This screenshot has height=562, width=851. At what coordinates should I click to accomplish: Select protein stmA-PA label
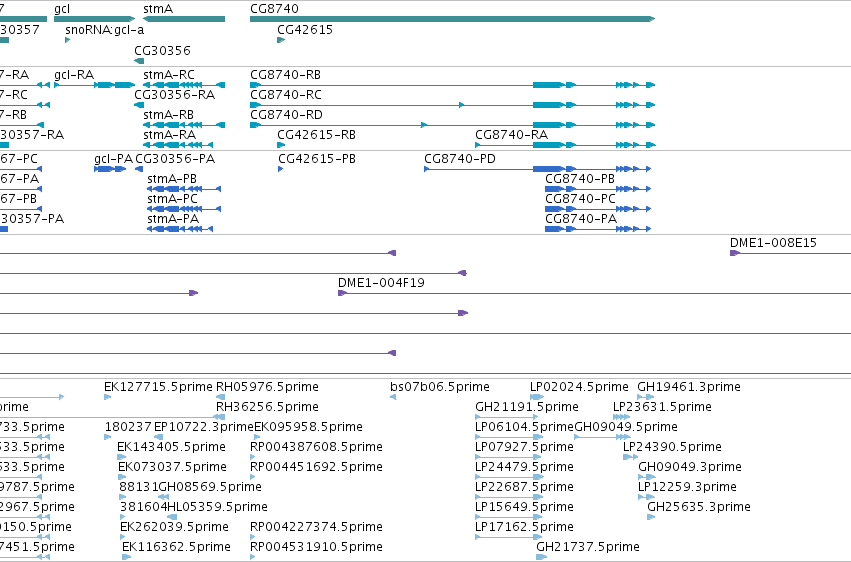pyautogui.click(x=173, y=219)
